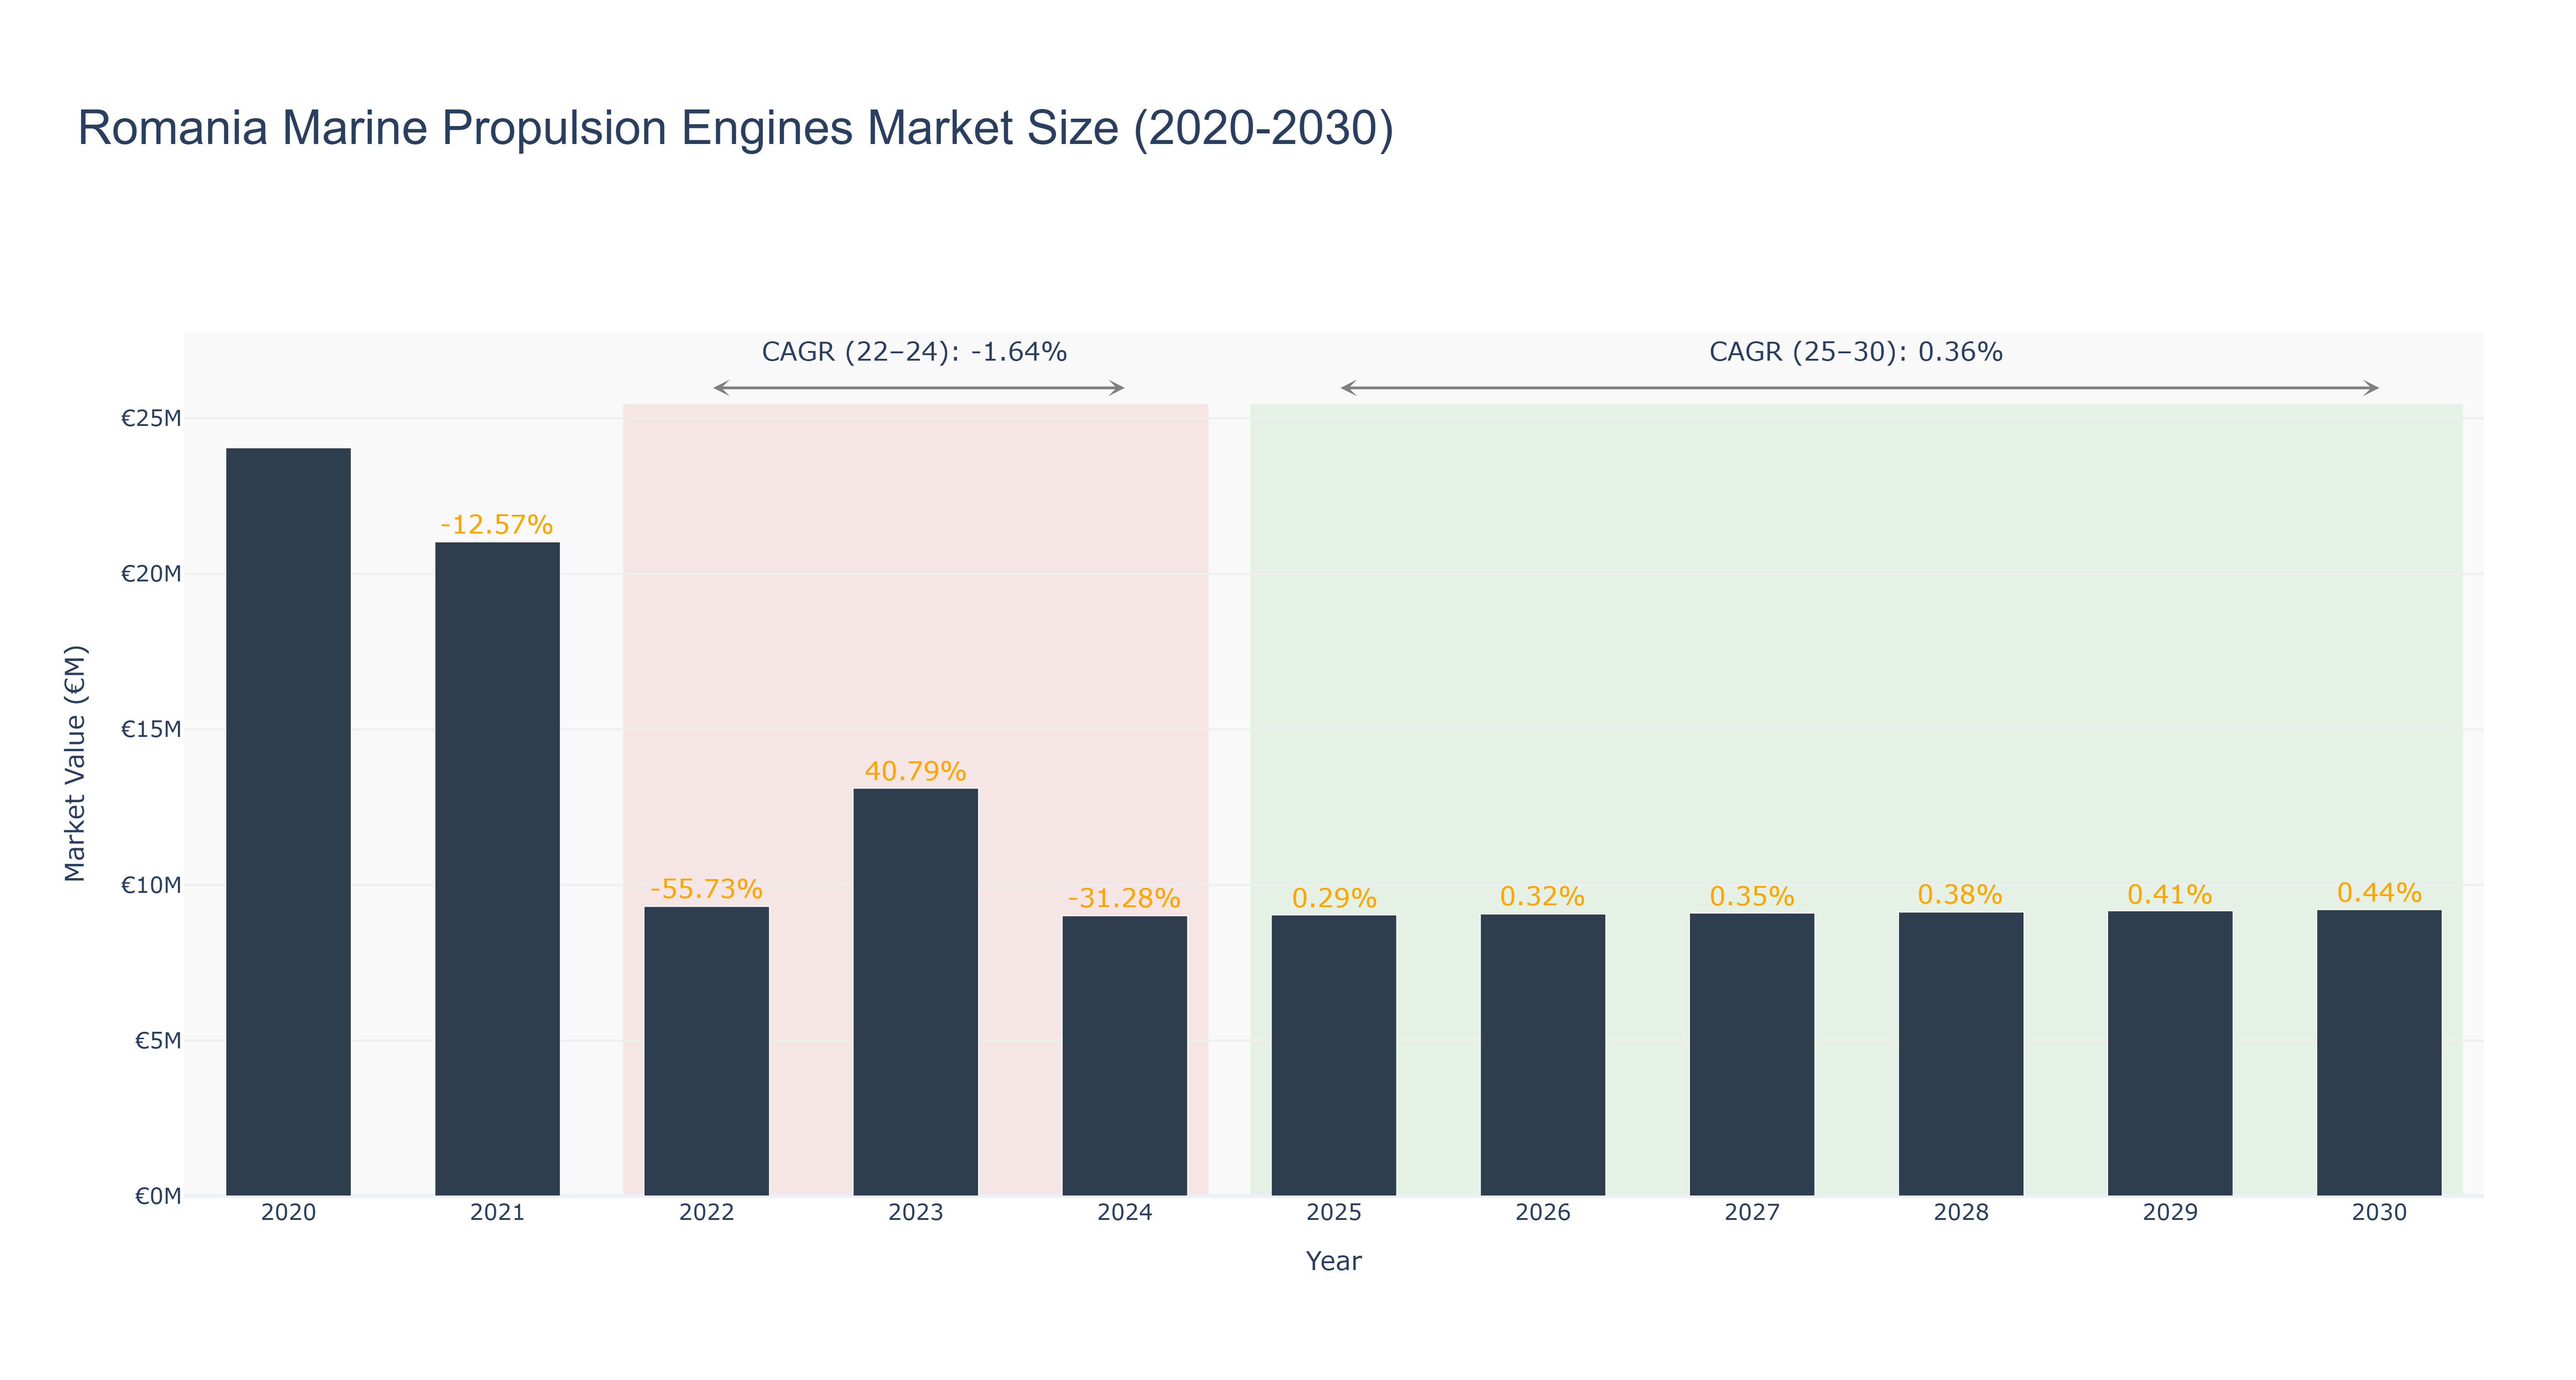Click the 2030 x-axis tick label
Image resolution: width=2576 pixels, height=1380 pixels.
(2378, 1212)
